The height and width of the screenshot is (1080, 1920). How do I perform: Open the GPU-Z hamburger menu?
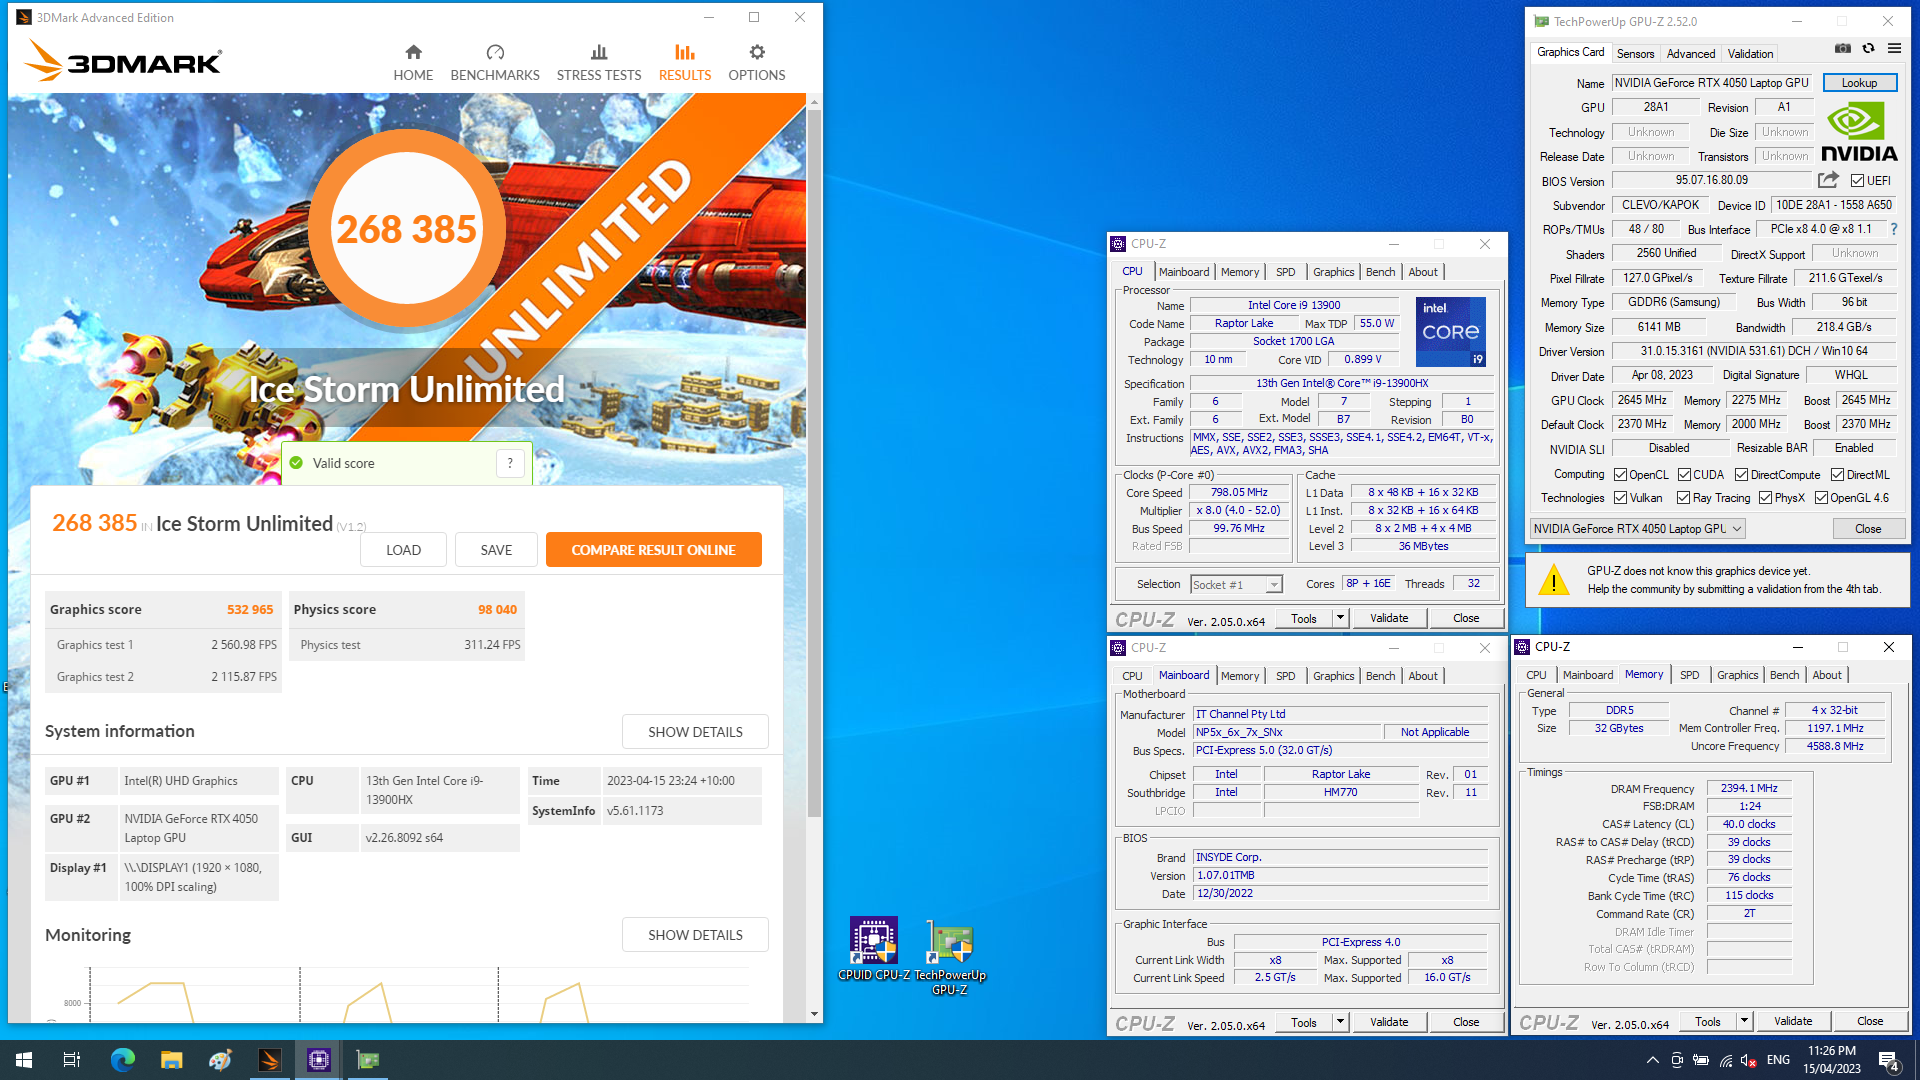(1894, 48)
